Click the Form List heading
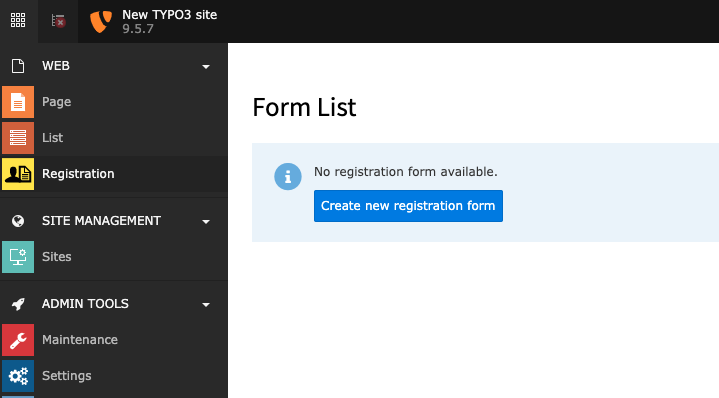 coord(304,107)
